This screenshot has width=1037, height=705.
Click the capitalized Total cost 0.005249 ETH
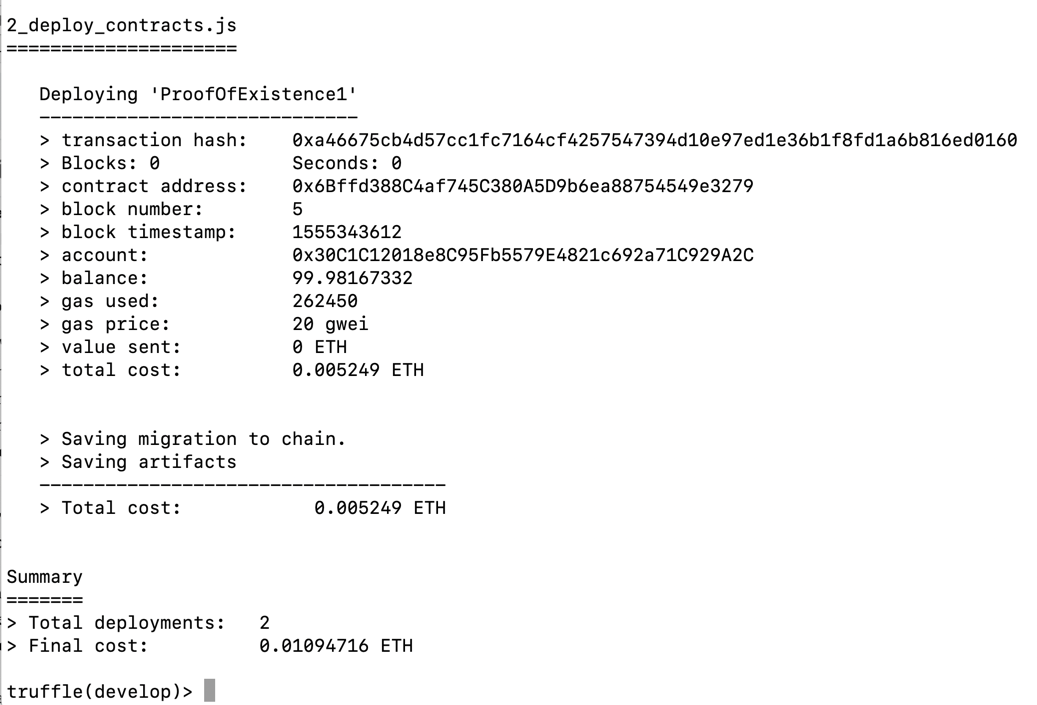[379, 508]
